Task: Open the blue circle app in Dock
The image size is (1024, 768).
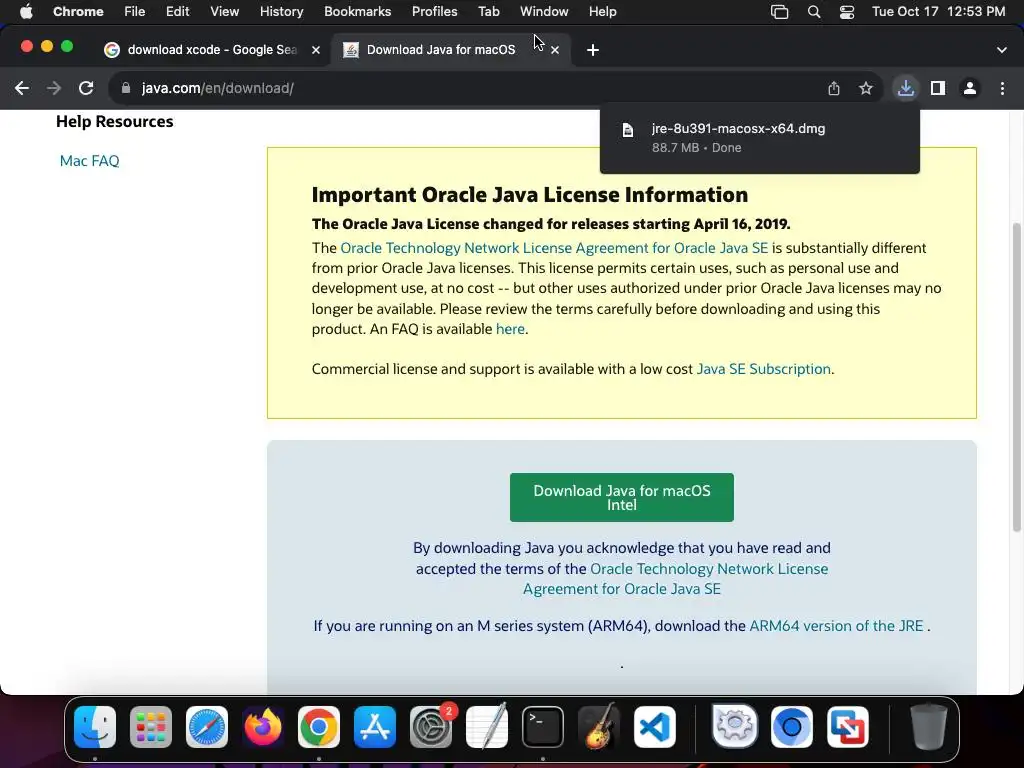Action: [792, 727]
